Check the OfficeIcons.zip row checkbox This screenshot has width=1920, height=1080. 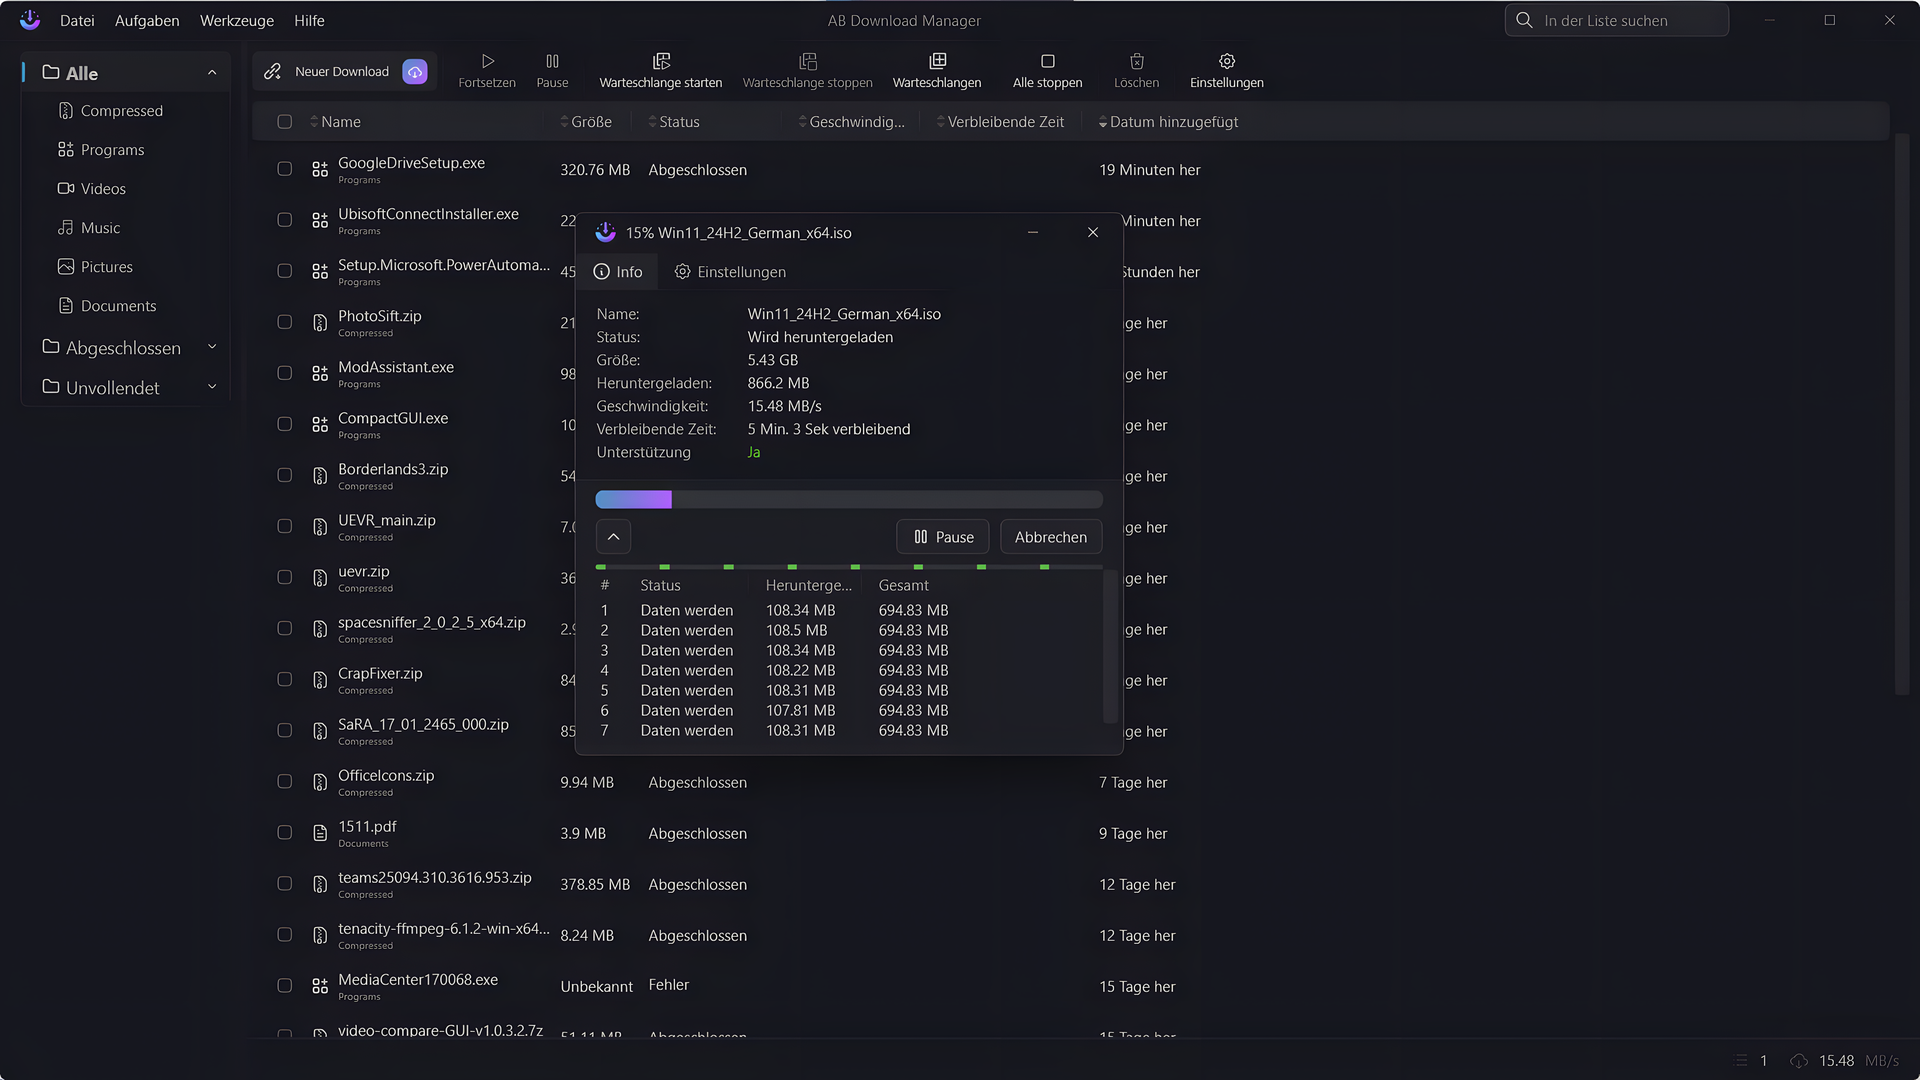(285, 781)
